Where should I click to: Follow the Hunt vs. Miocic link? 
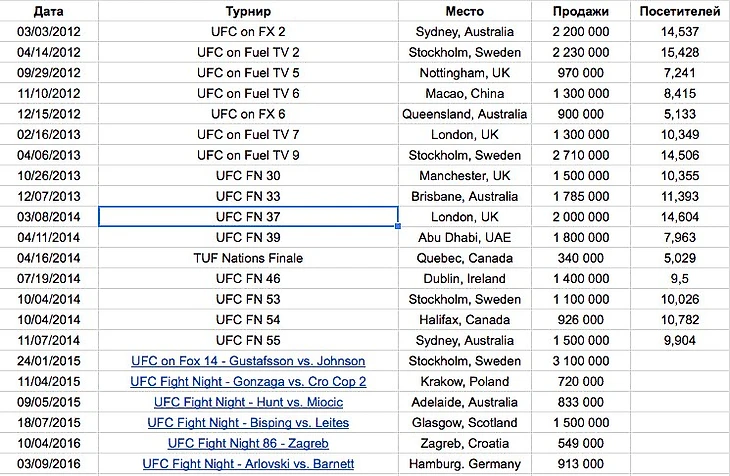[247, 402]
